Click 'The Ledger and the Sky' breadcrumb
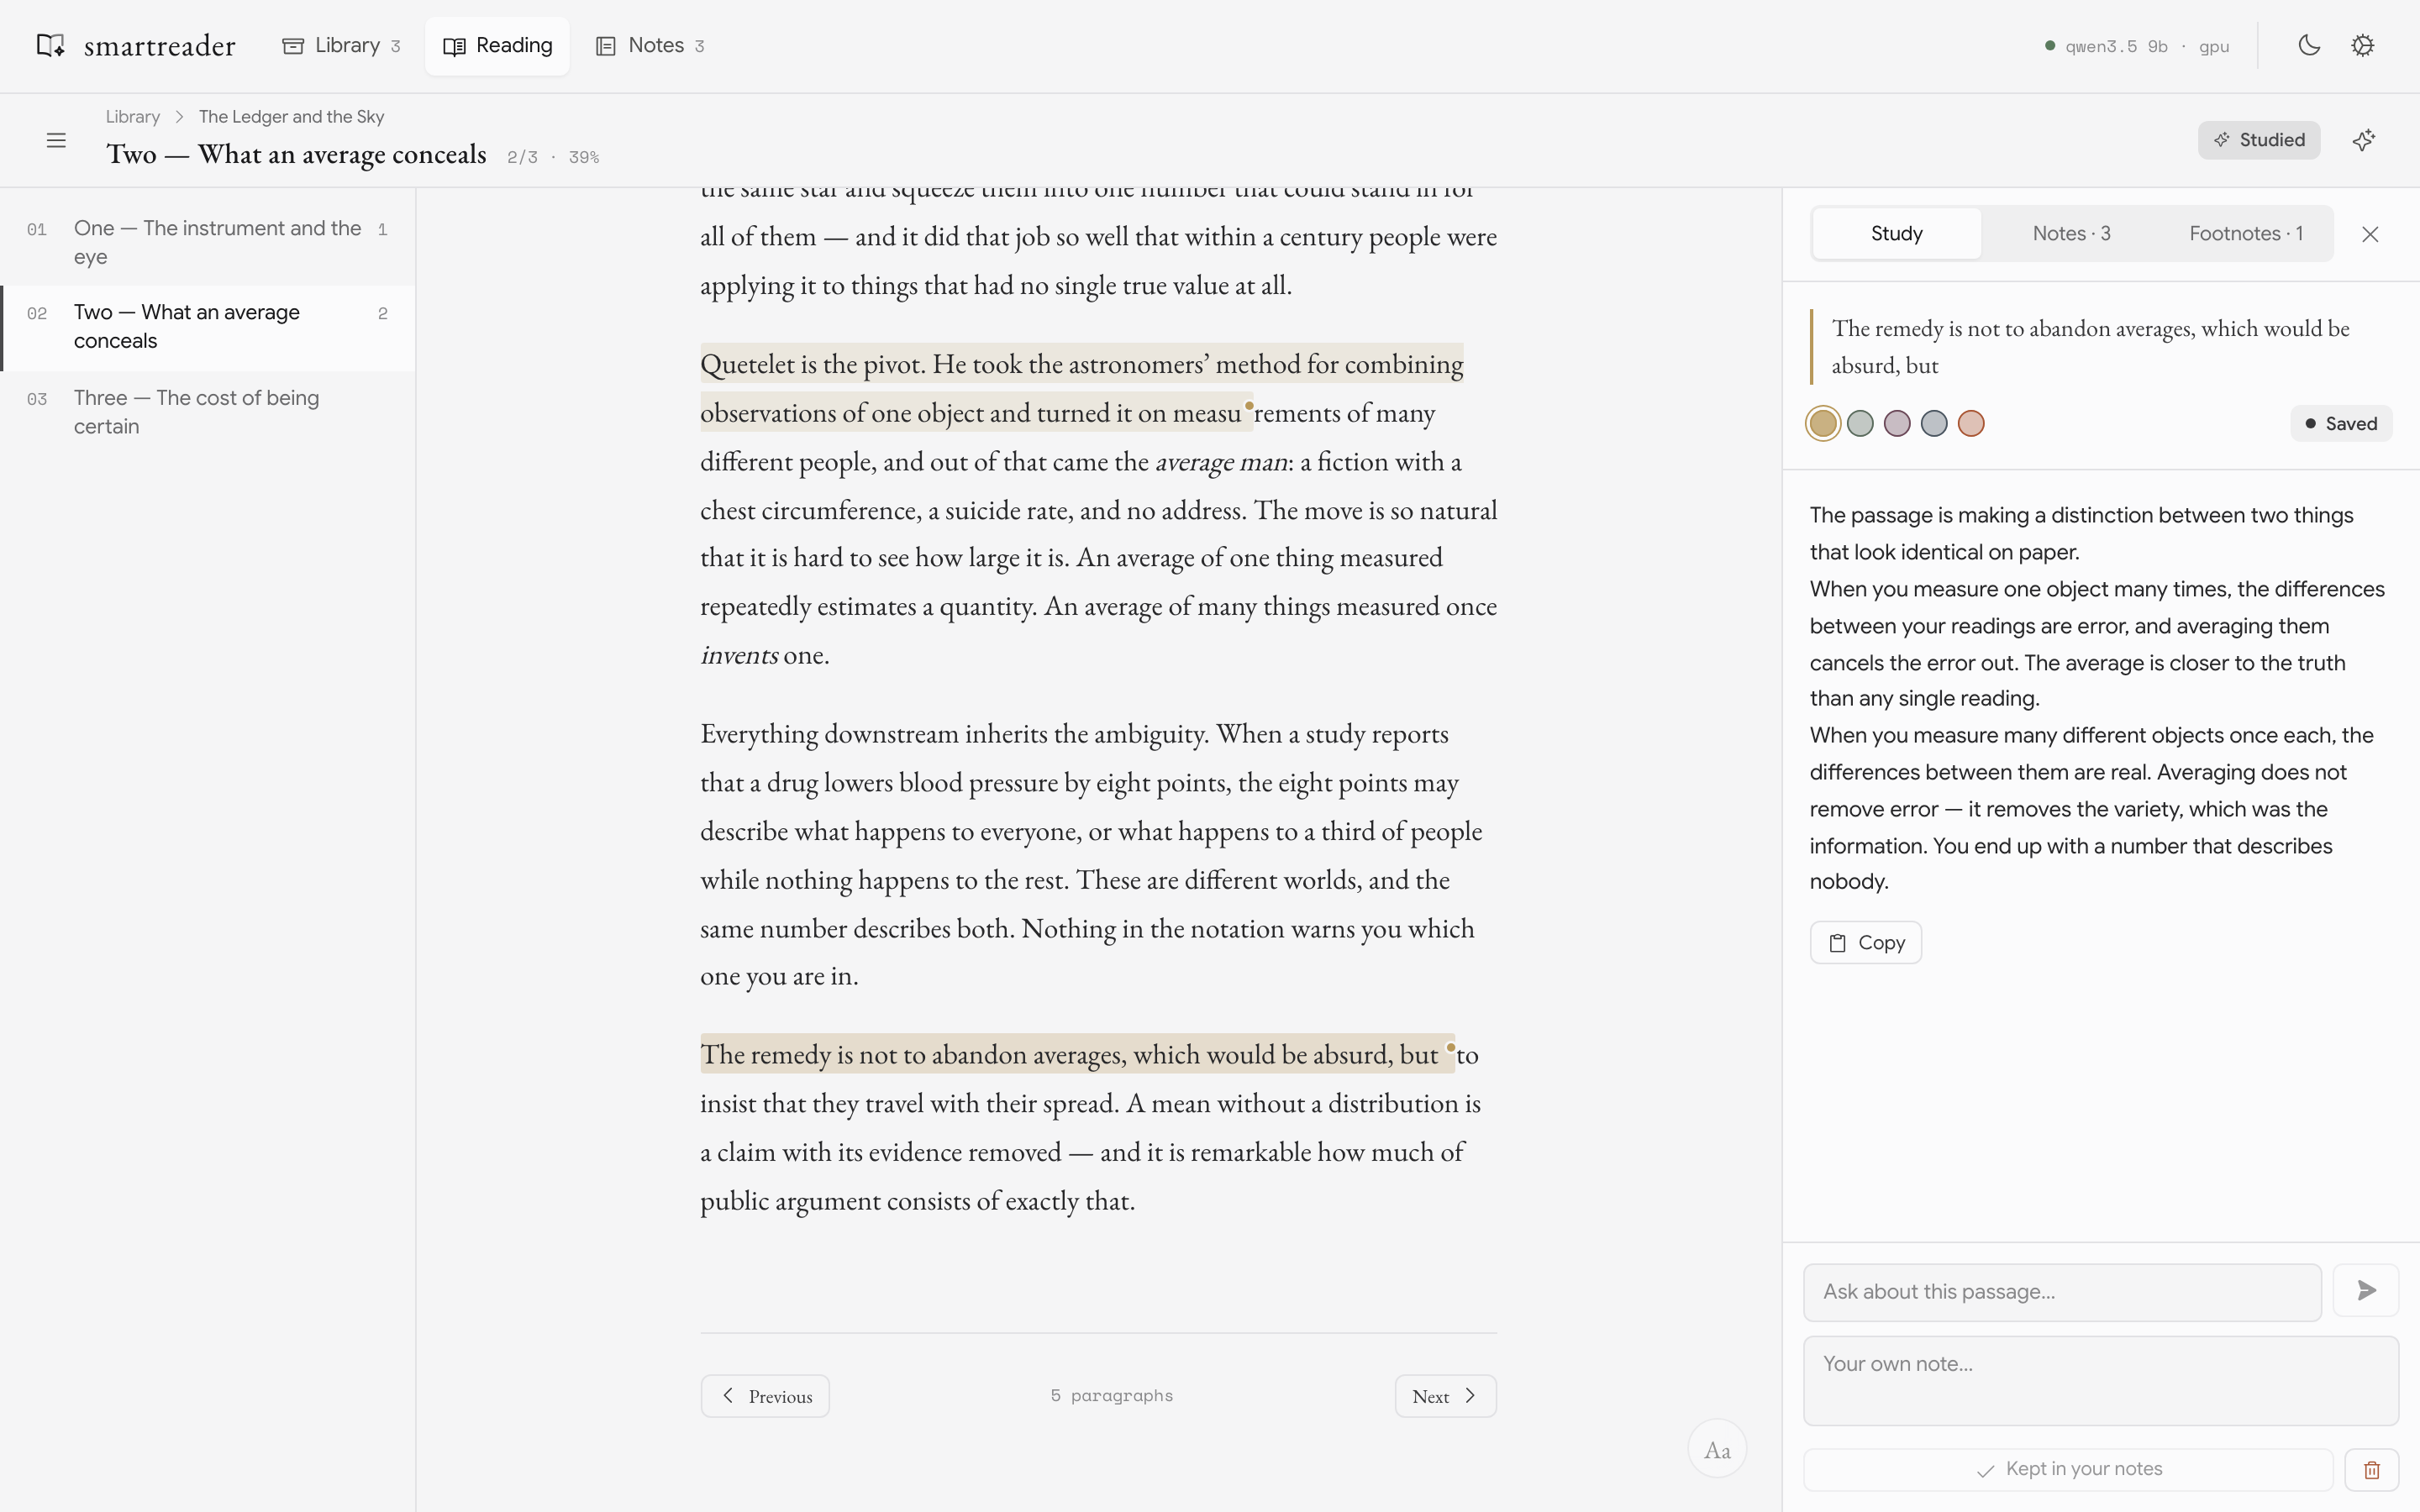The height and width of the screenshot is (1512, 2420). [x=291, y=116]
